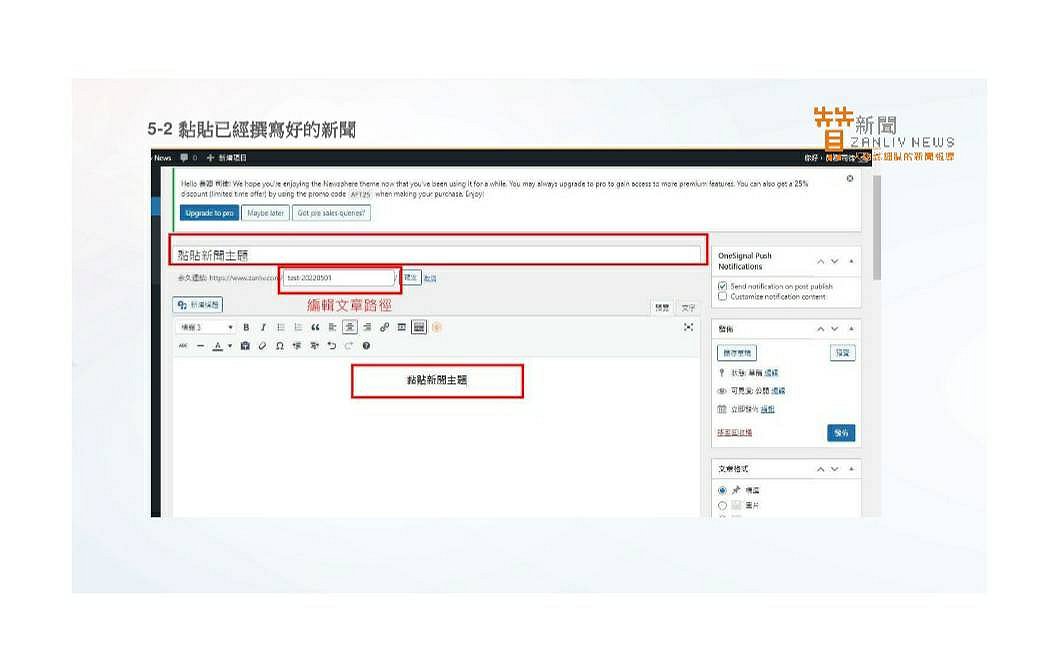Screen dimensions: 1050x664
Task: Uncheck Send notification on post publish
Action: [723, 286]
